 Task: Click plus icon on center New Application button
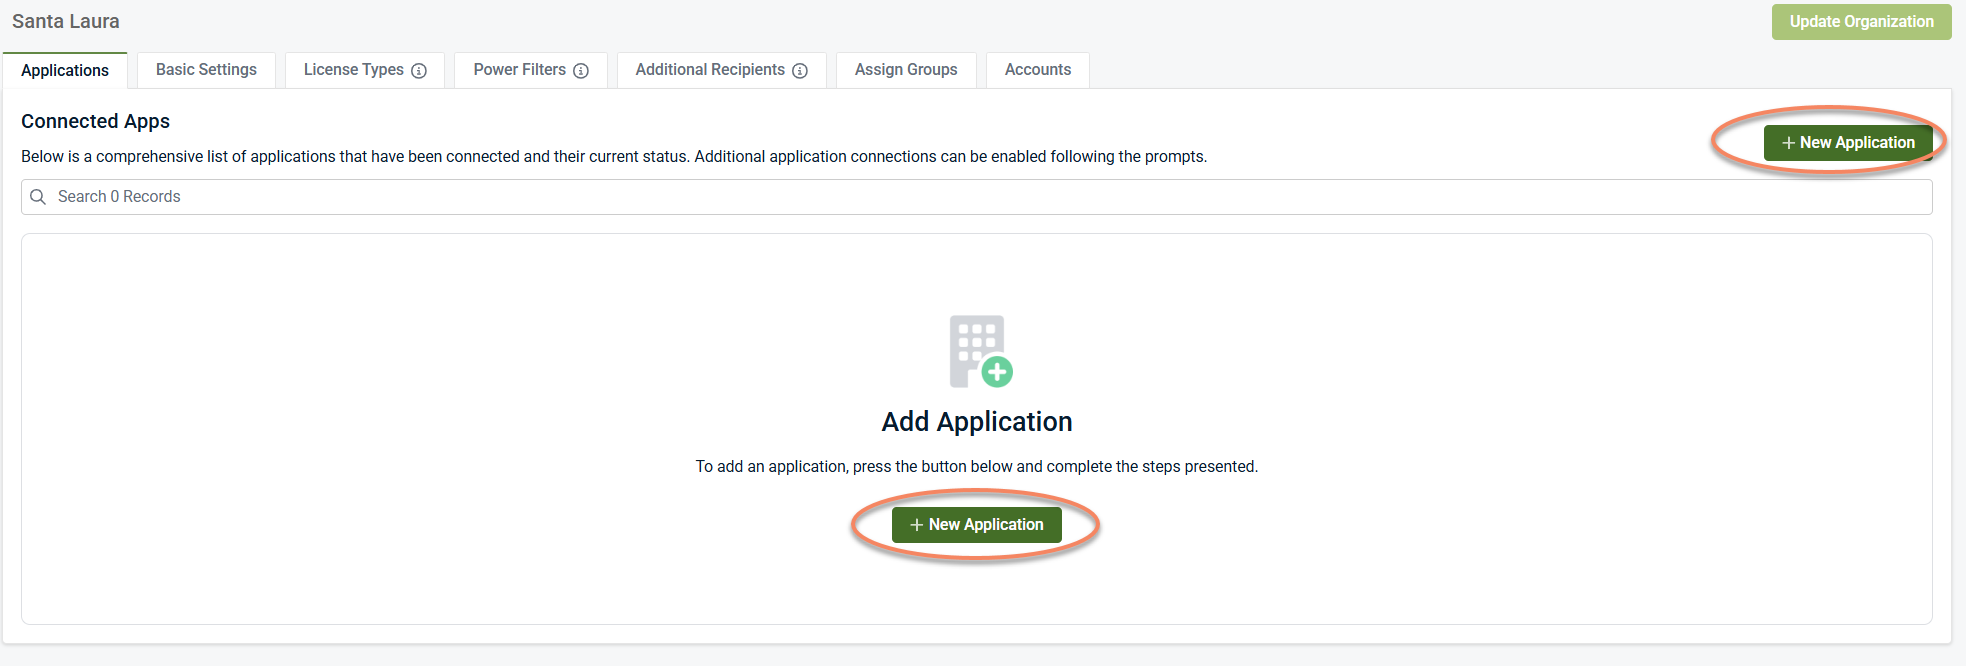pos(916,525)
